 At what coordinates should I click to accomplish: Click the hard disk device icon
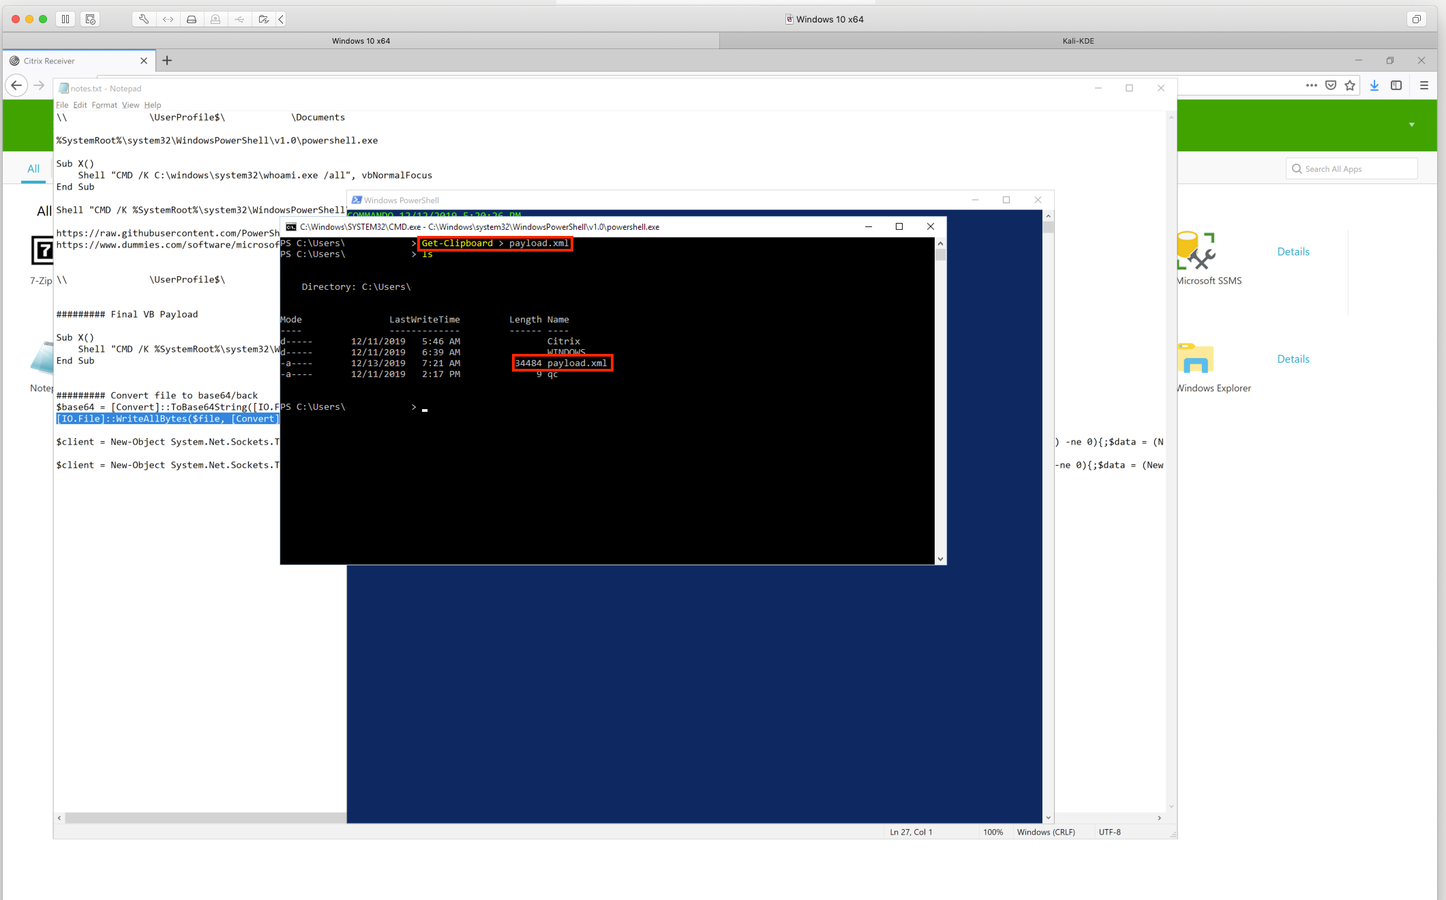tap(191, 19)
